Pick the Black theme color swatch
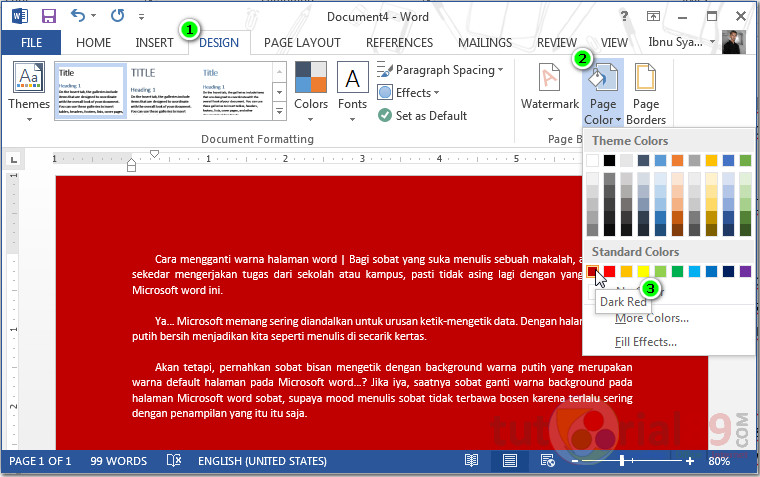 pos(609,160)
